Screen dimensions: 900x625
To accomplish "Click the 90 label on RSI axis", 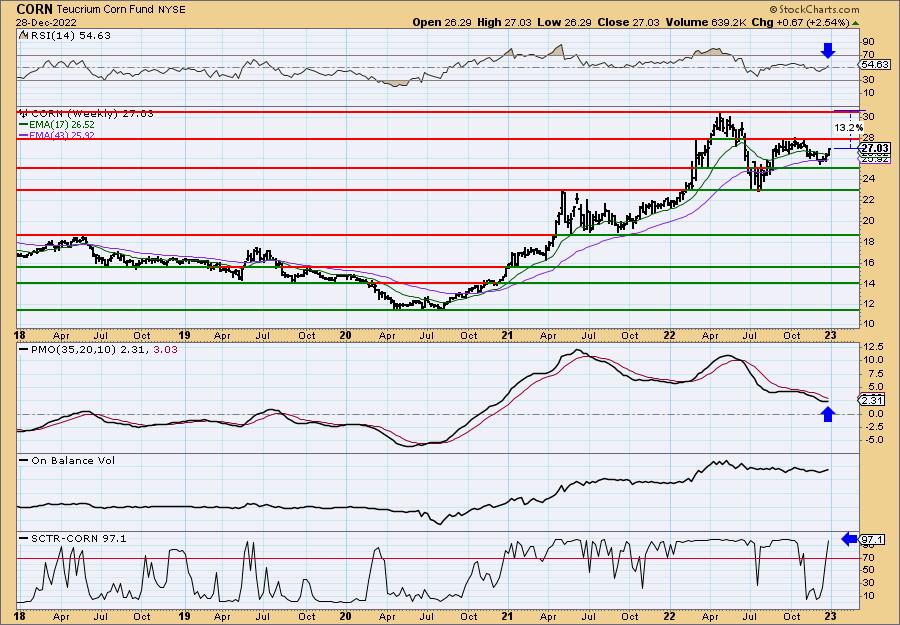I will pyautogui.click(x=868, y=42).
